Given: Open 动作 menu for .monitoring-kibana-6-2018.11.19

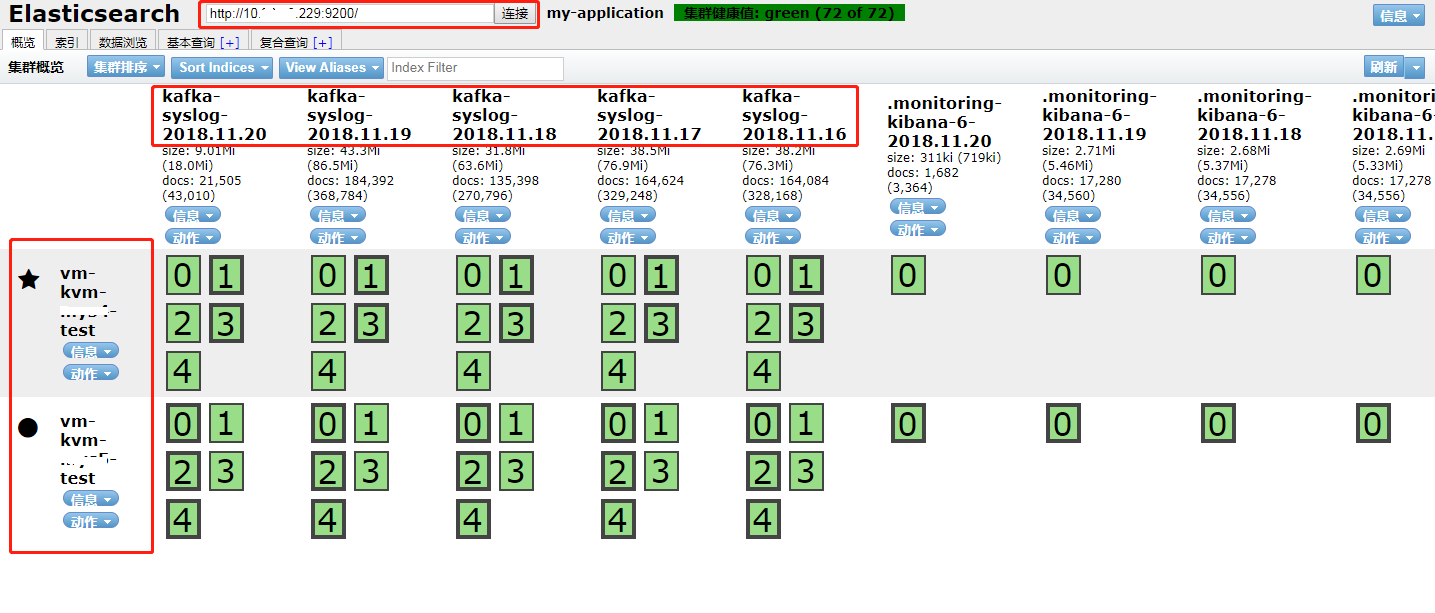Looking at the screenshot, I should pyautogui.click(x=1073, y=237).
